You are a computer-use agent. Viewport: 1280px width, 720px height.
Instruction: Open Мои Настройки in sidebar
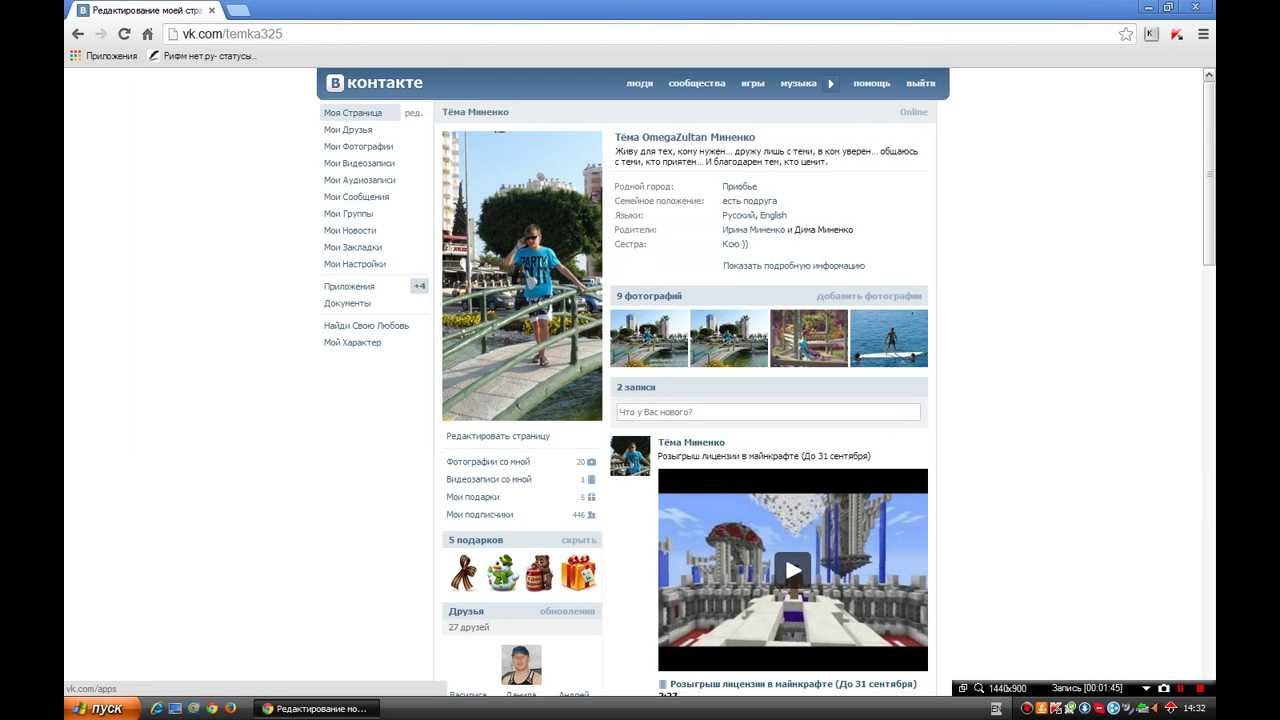pyautogui.click(x=355, y=264)
